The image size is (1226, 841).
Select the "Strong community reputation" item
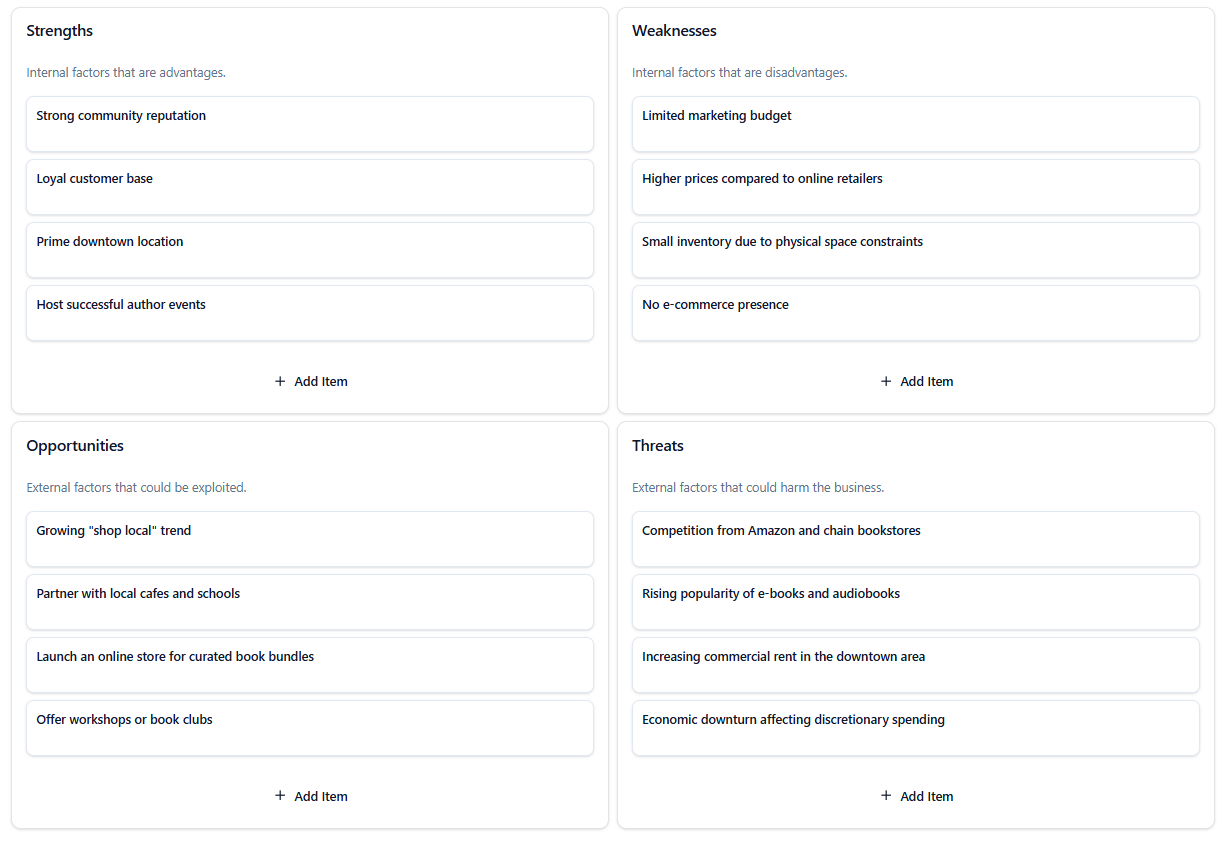click(x=121, y=116)
